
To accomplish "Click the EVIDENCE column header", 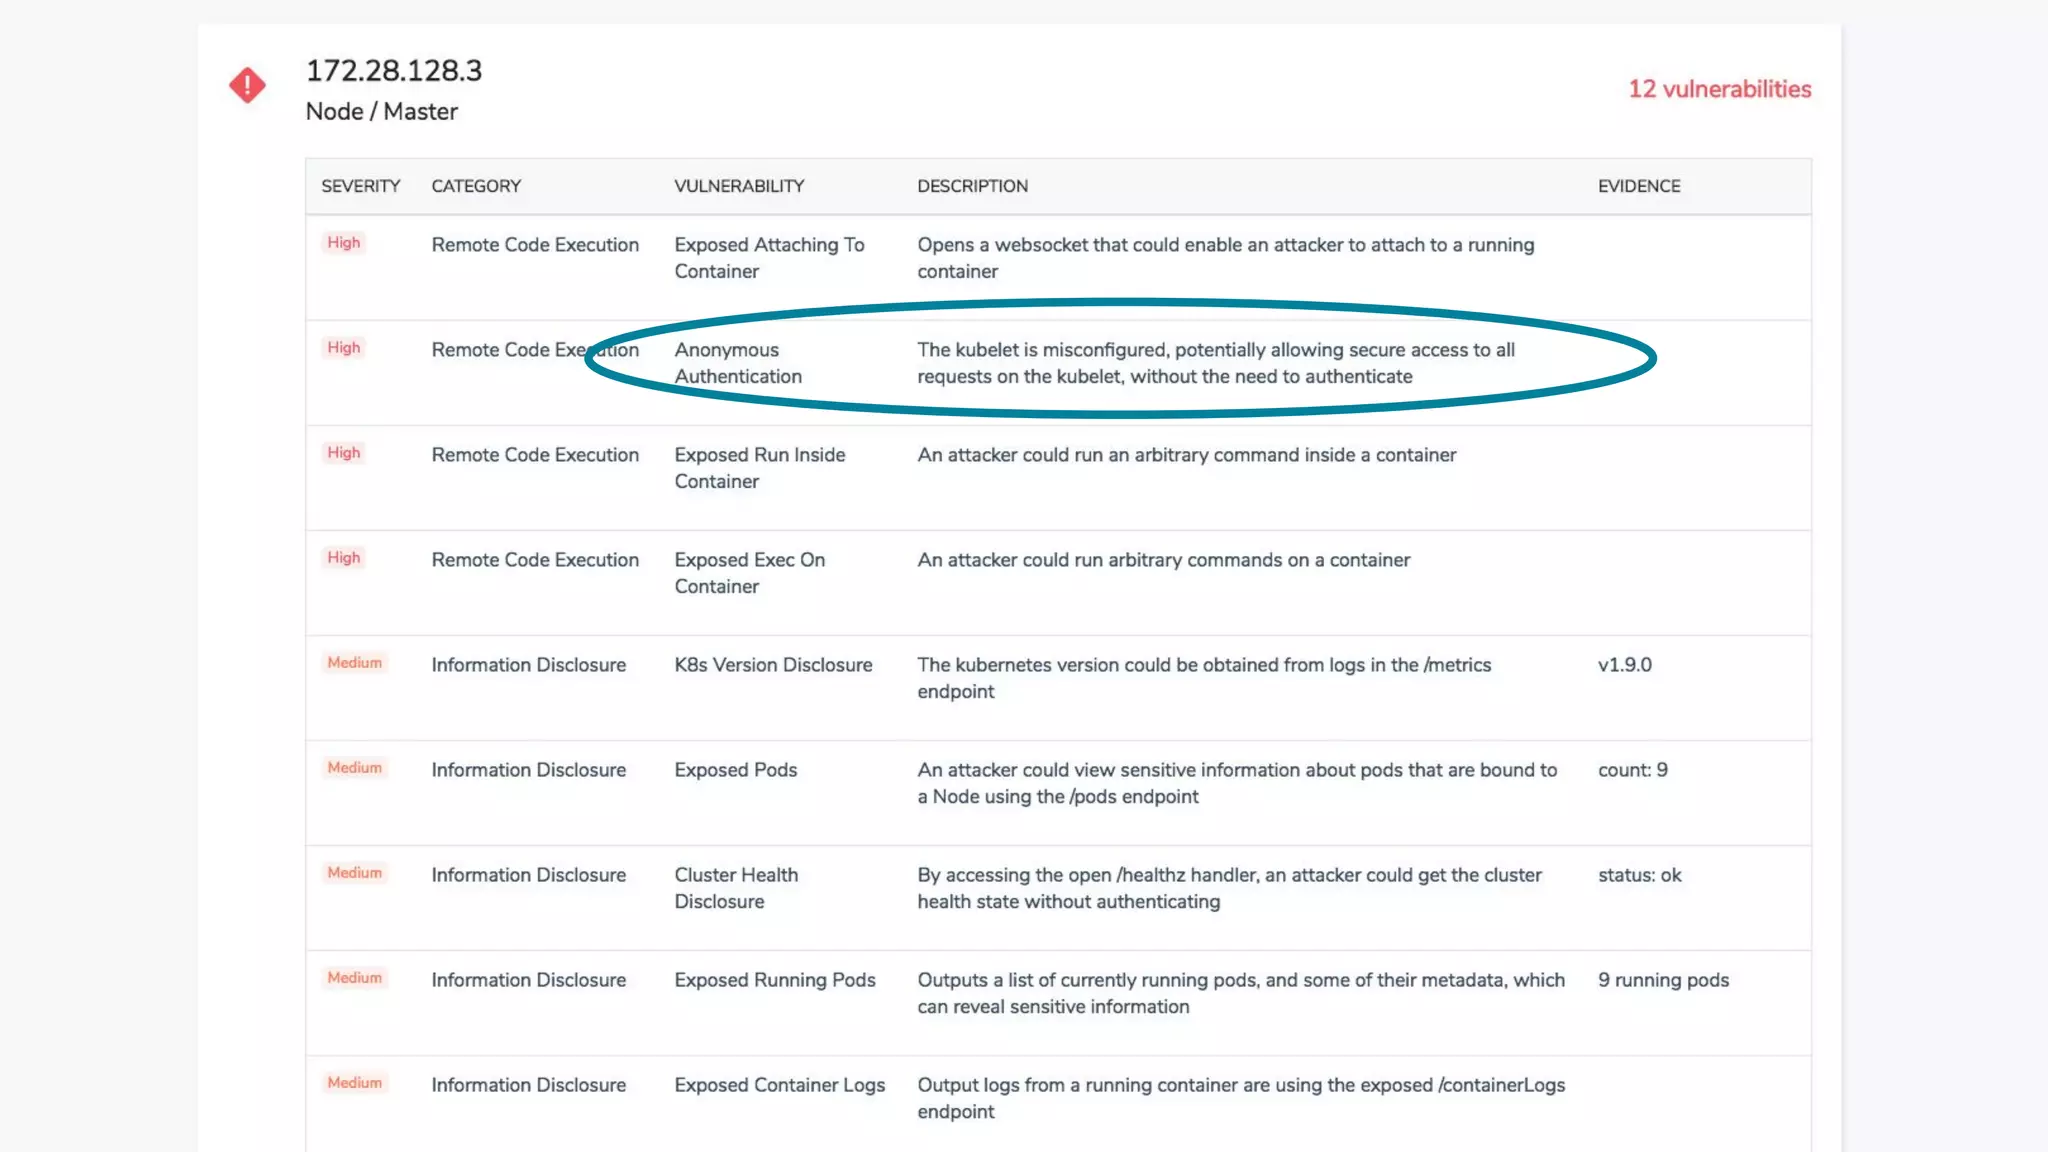I will click(1638, 186).
